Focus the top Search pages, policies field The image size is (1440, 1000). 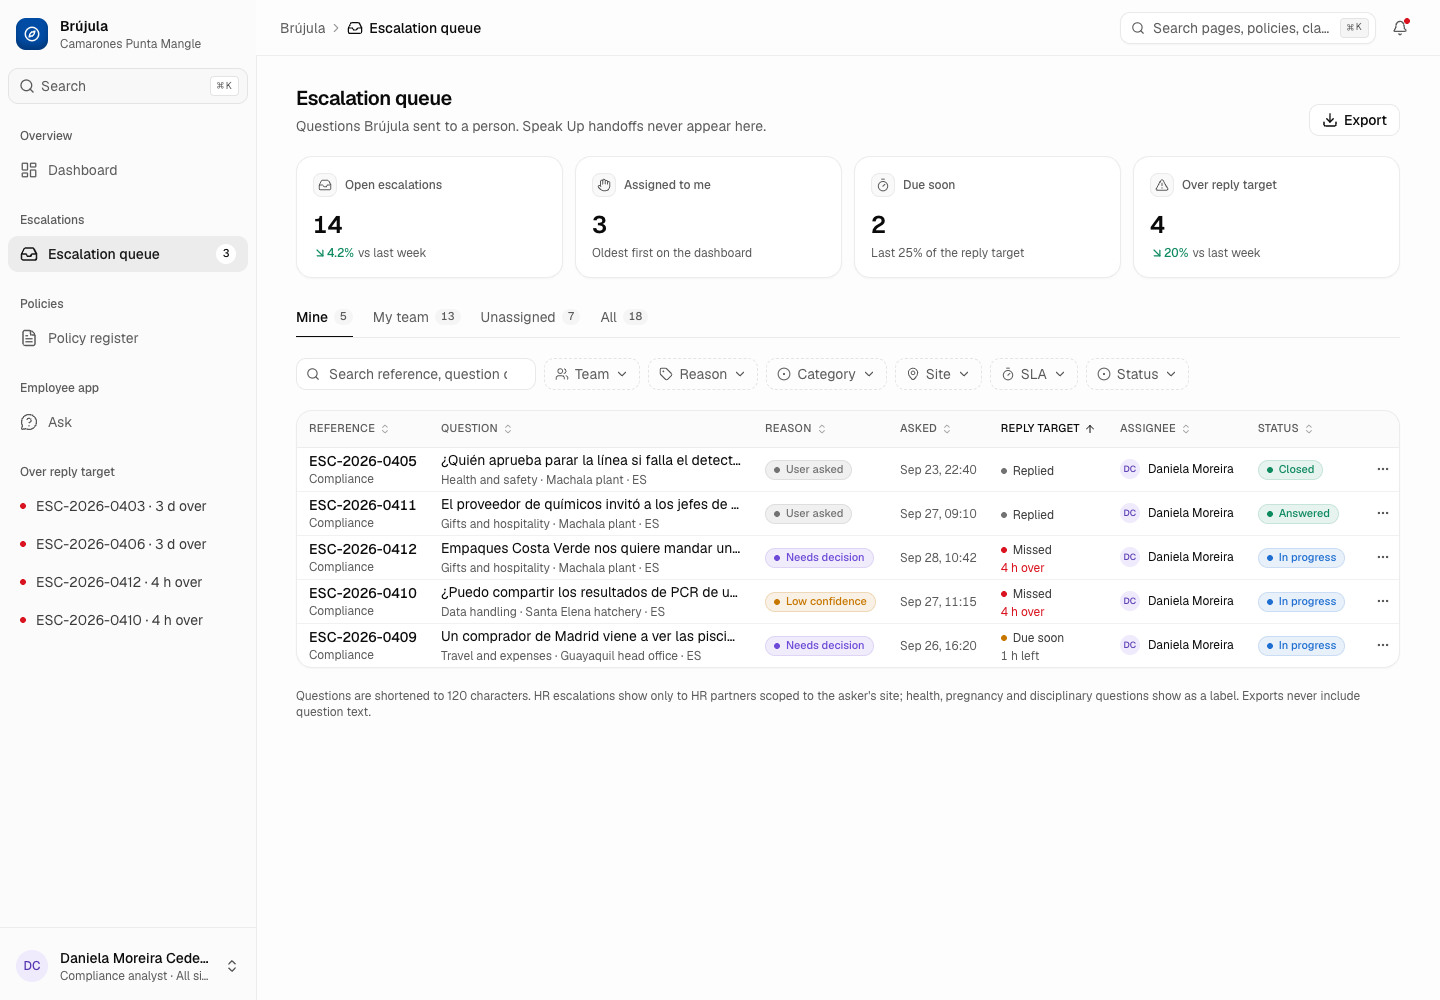(x=1248, y=28)
